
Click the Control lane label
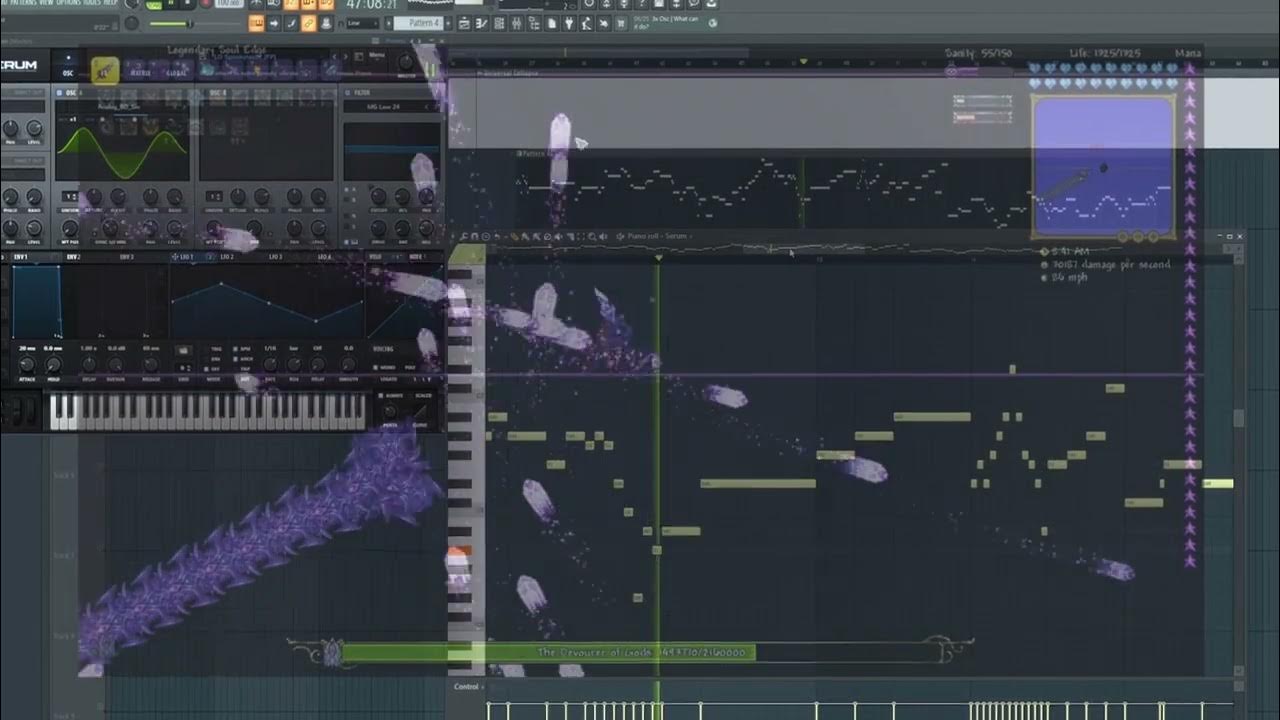(x=467, y=687)
